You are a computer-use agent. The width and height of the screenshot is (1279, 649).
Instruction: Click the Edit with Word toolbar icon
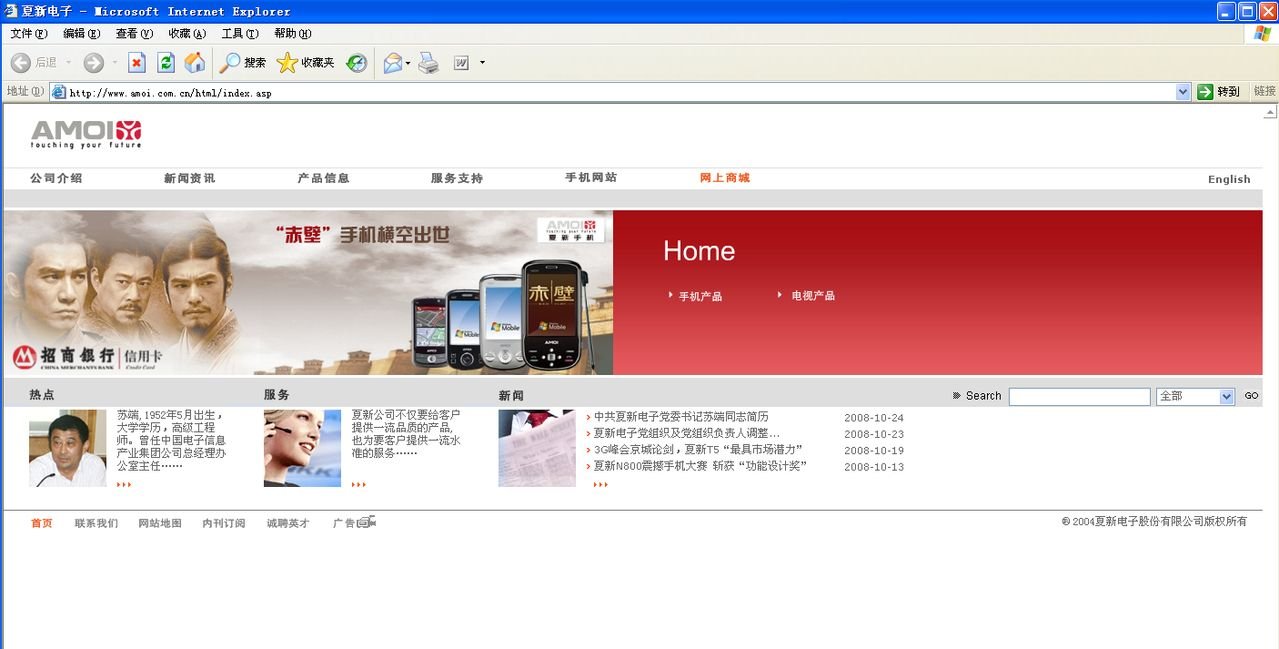[461, 63]
